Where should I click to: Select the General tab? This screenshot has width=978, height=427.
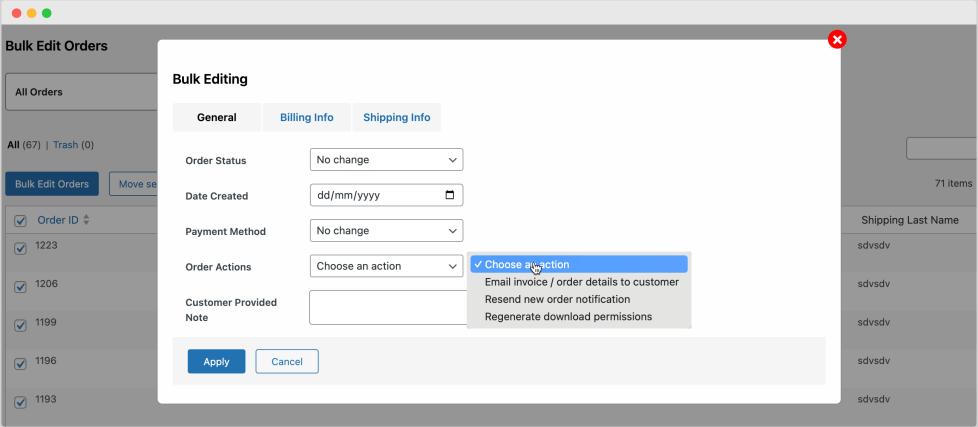[x=216, y=117]
